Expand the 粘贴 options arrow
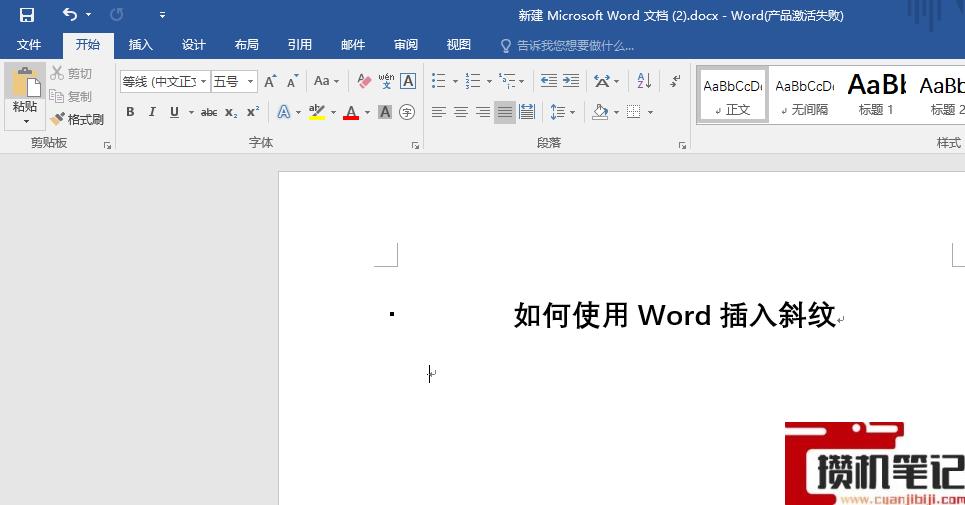 pyautogui.click(x=25, y=122)
